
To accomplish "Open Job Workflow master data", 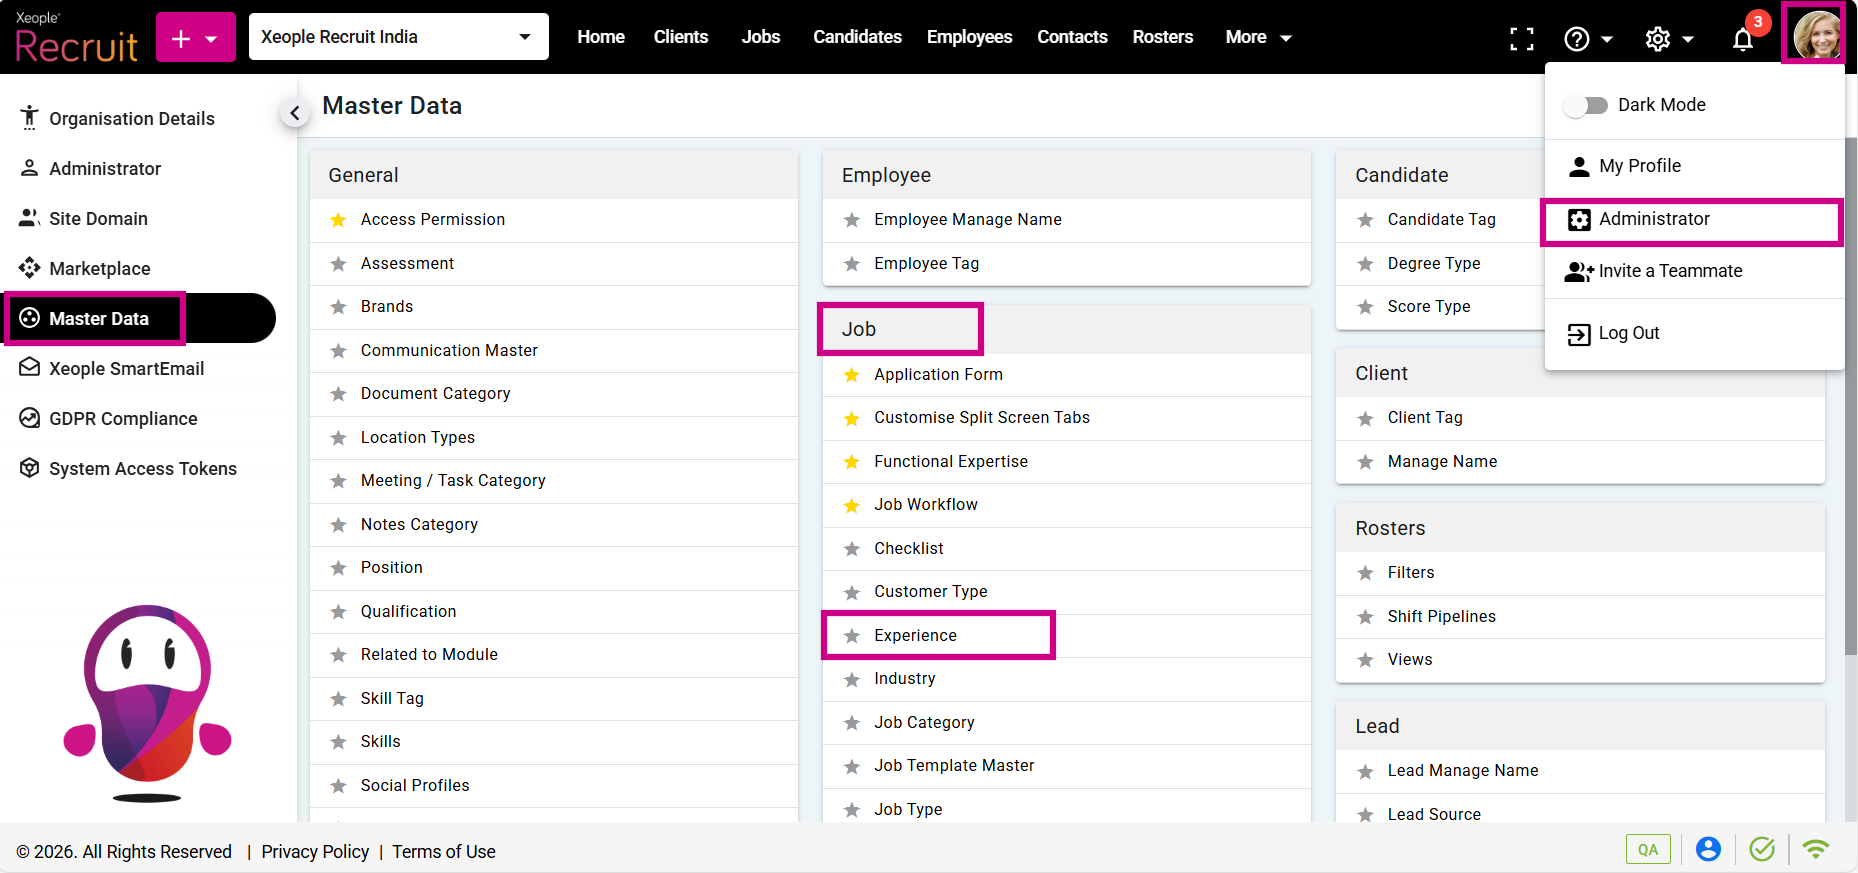I will click(x=925, y=505).
